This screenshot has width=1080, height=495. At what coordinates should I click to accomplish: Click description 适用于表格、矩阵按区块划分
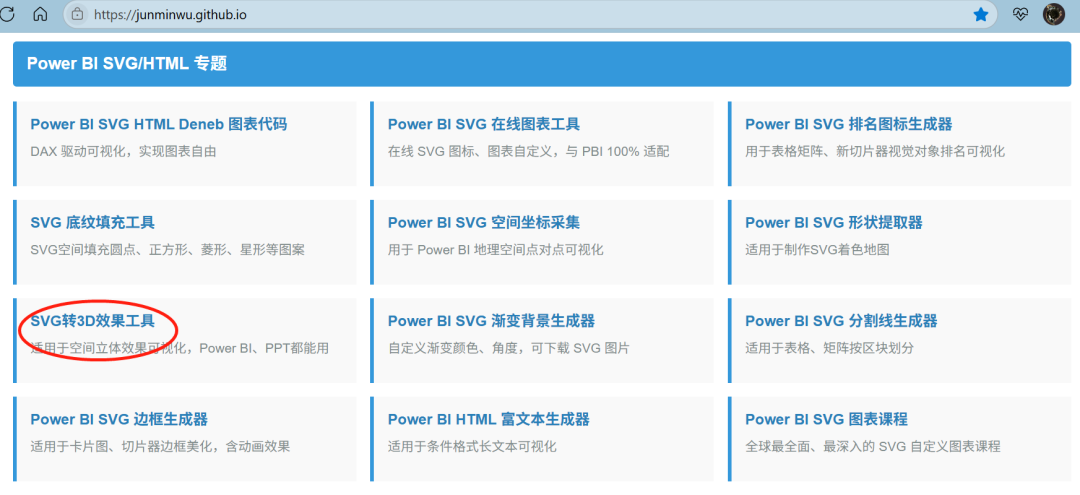coord(829,348)
